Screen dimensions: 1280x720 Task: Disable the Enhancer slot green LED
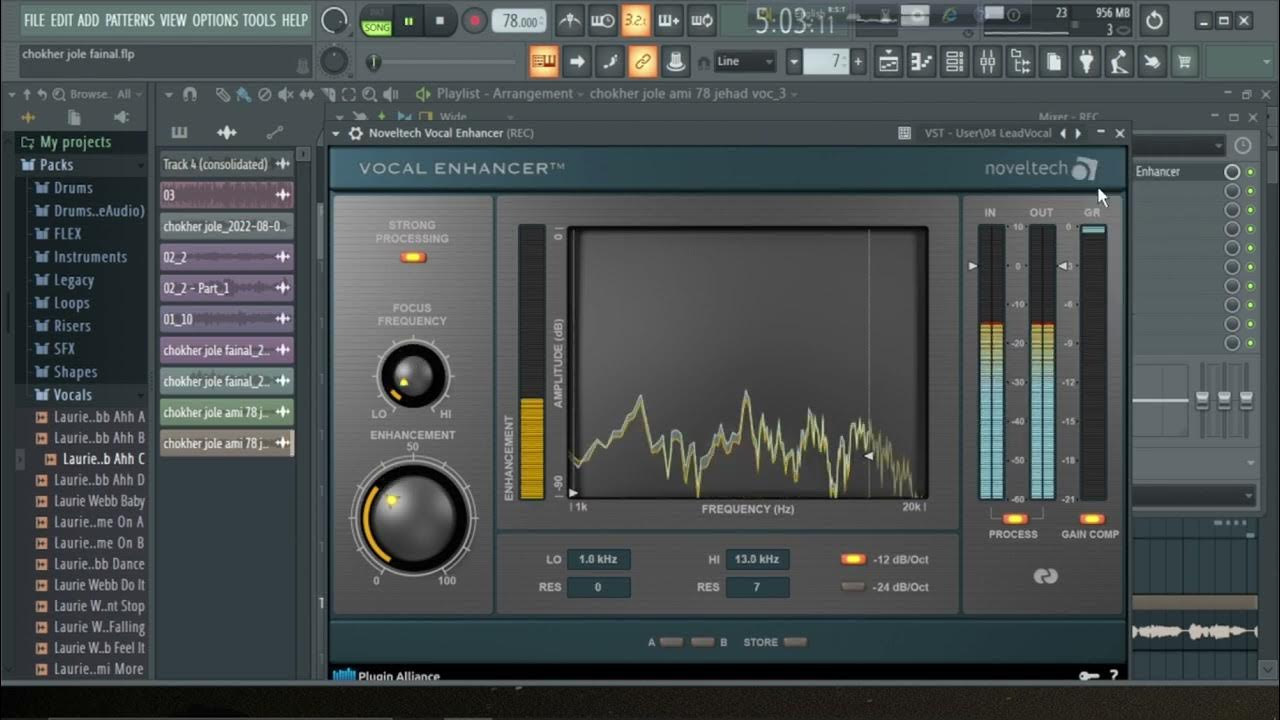point(1250,172)
